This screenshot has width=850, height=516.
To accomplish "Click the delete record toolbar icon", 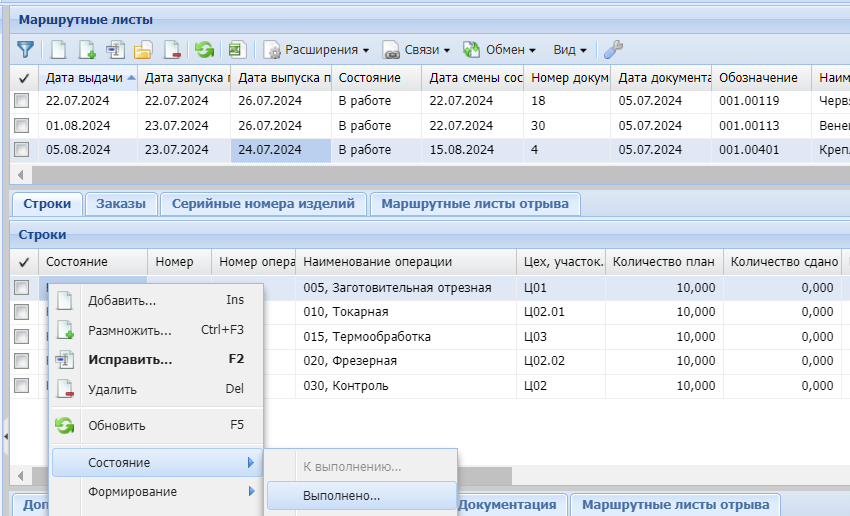I will click(x=171, y=49).
